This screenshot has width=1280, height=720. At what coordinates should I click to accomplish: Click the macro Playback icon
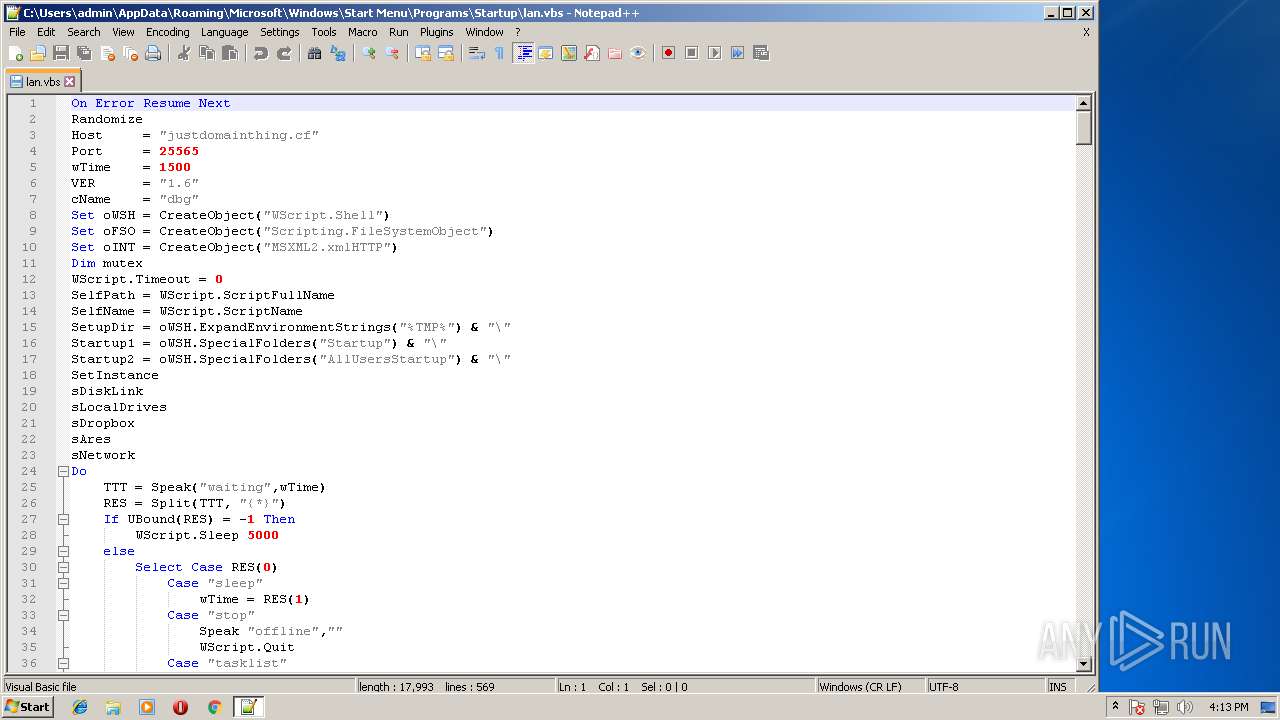click(x=714, y=53)
